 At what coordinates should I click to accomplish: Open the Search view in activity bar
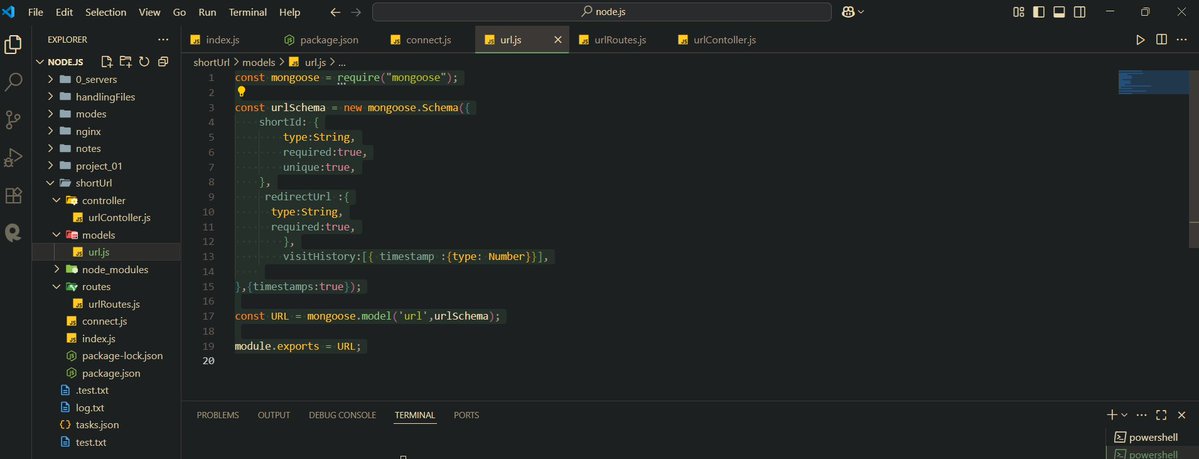tap(13, 82)
